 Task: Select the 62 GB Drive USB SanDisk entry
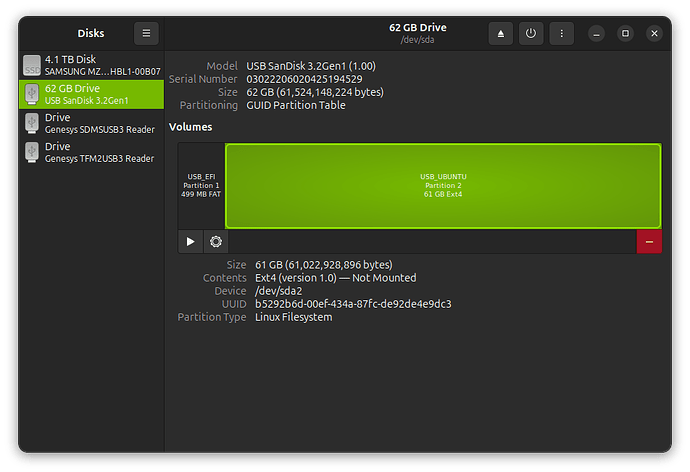92,94
